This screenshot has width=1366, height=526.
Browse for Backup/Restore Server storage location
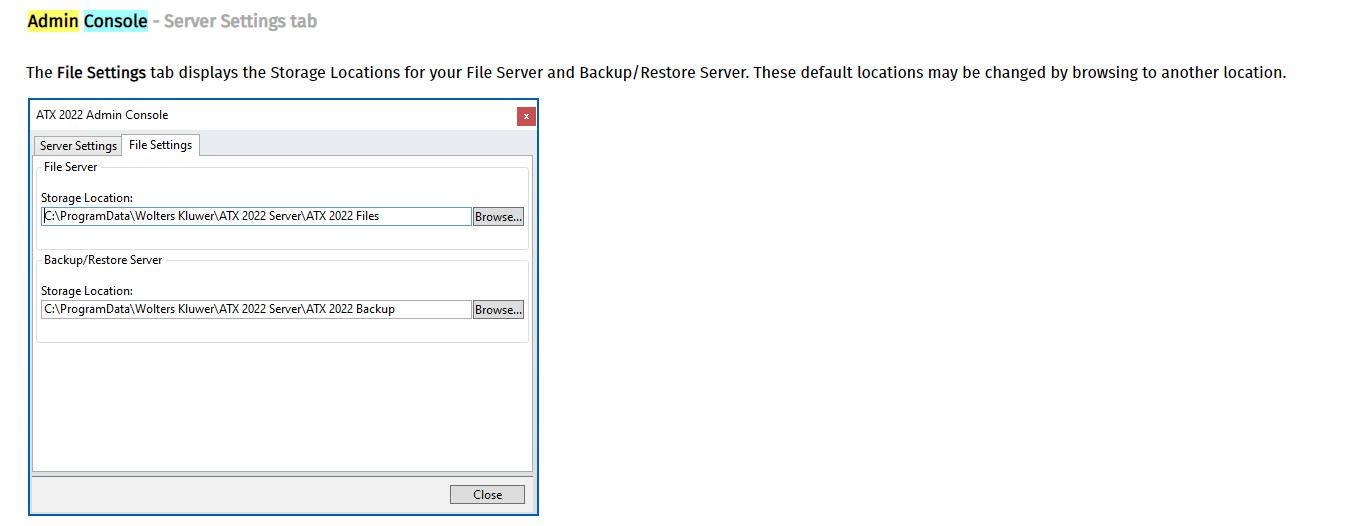498,310
